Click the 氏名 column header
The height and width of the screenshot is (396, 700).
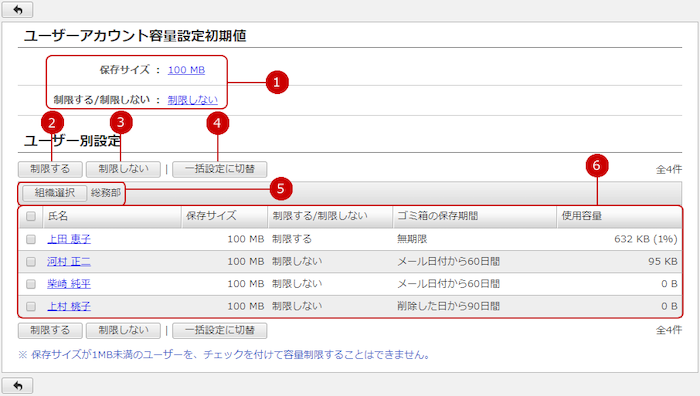tap(112, 217)
